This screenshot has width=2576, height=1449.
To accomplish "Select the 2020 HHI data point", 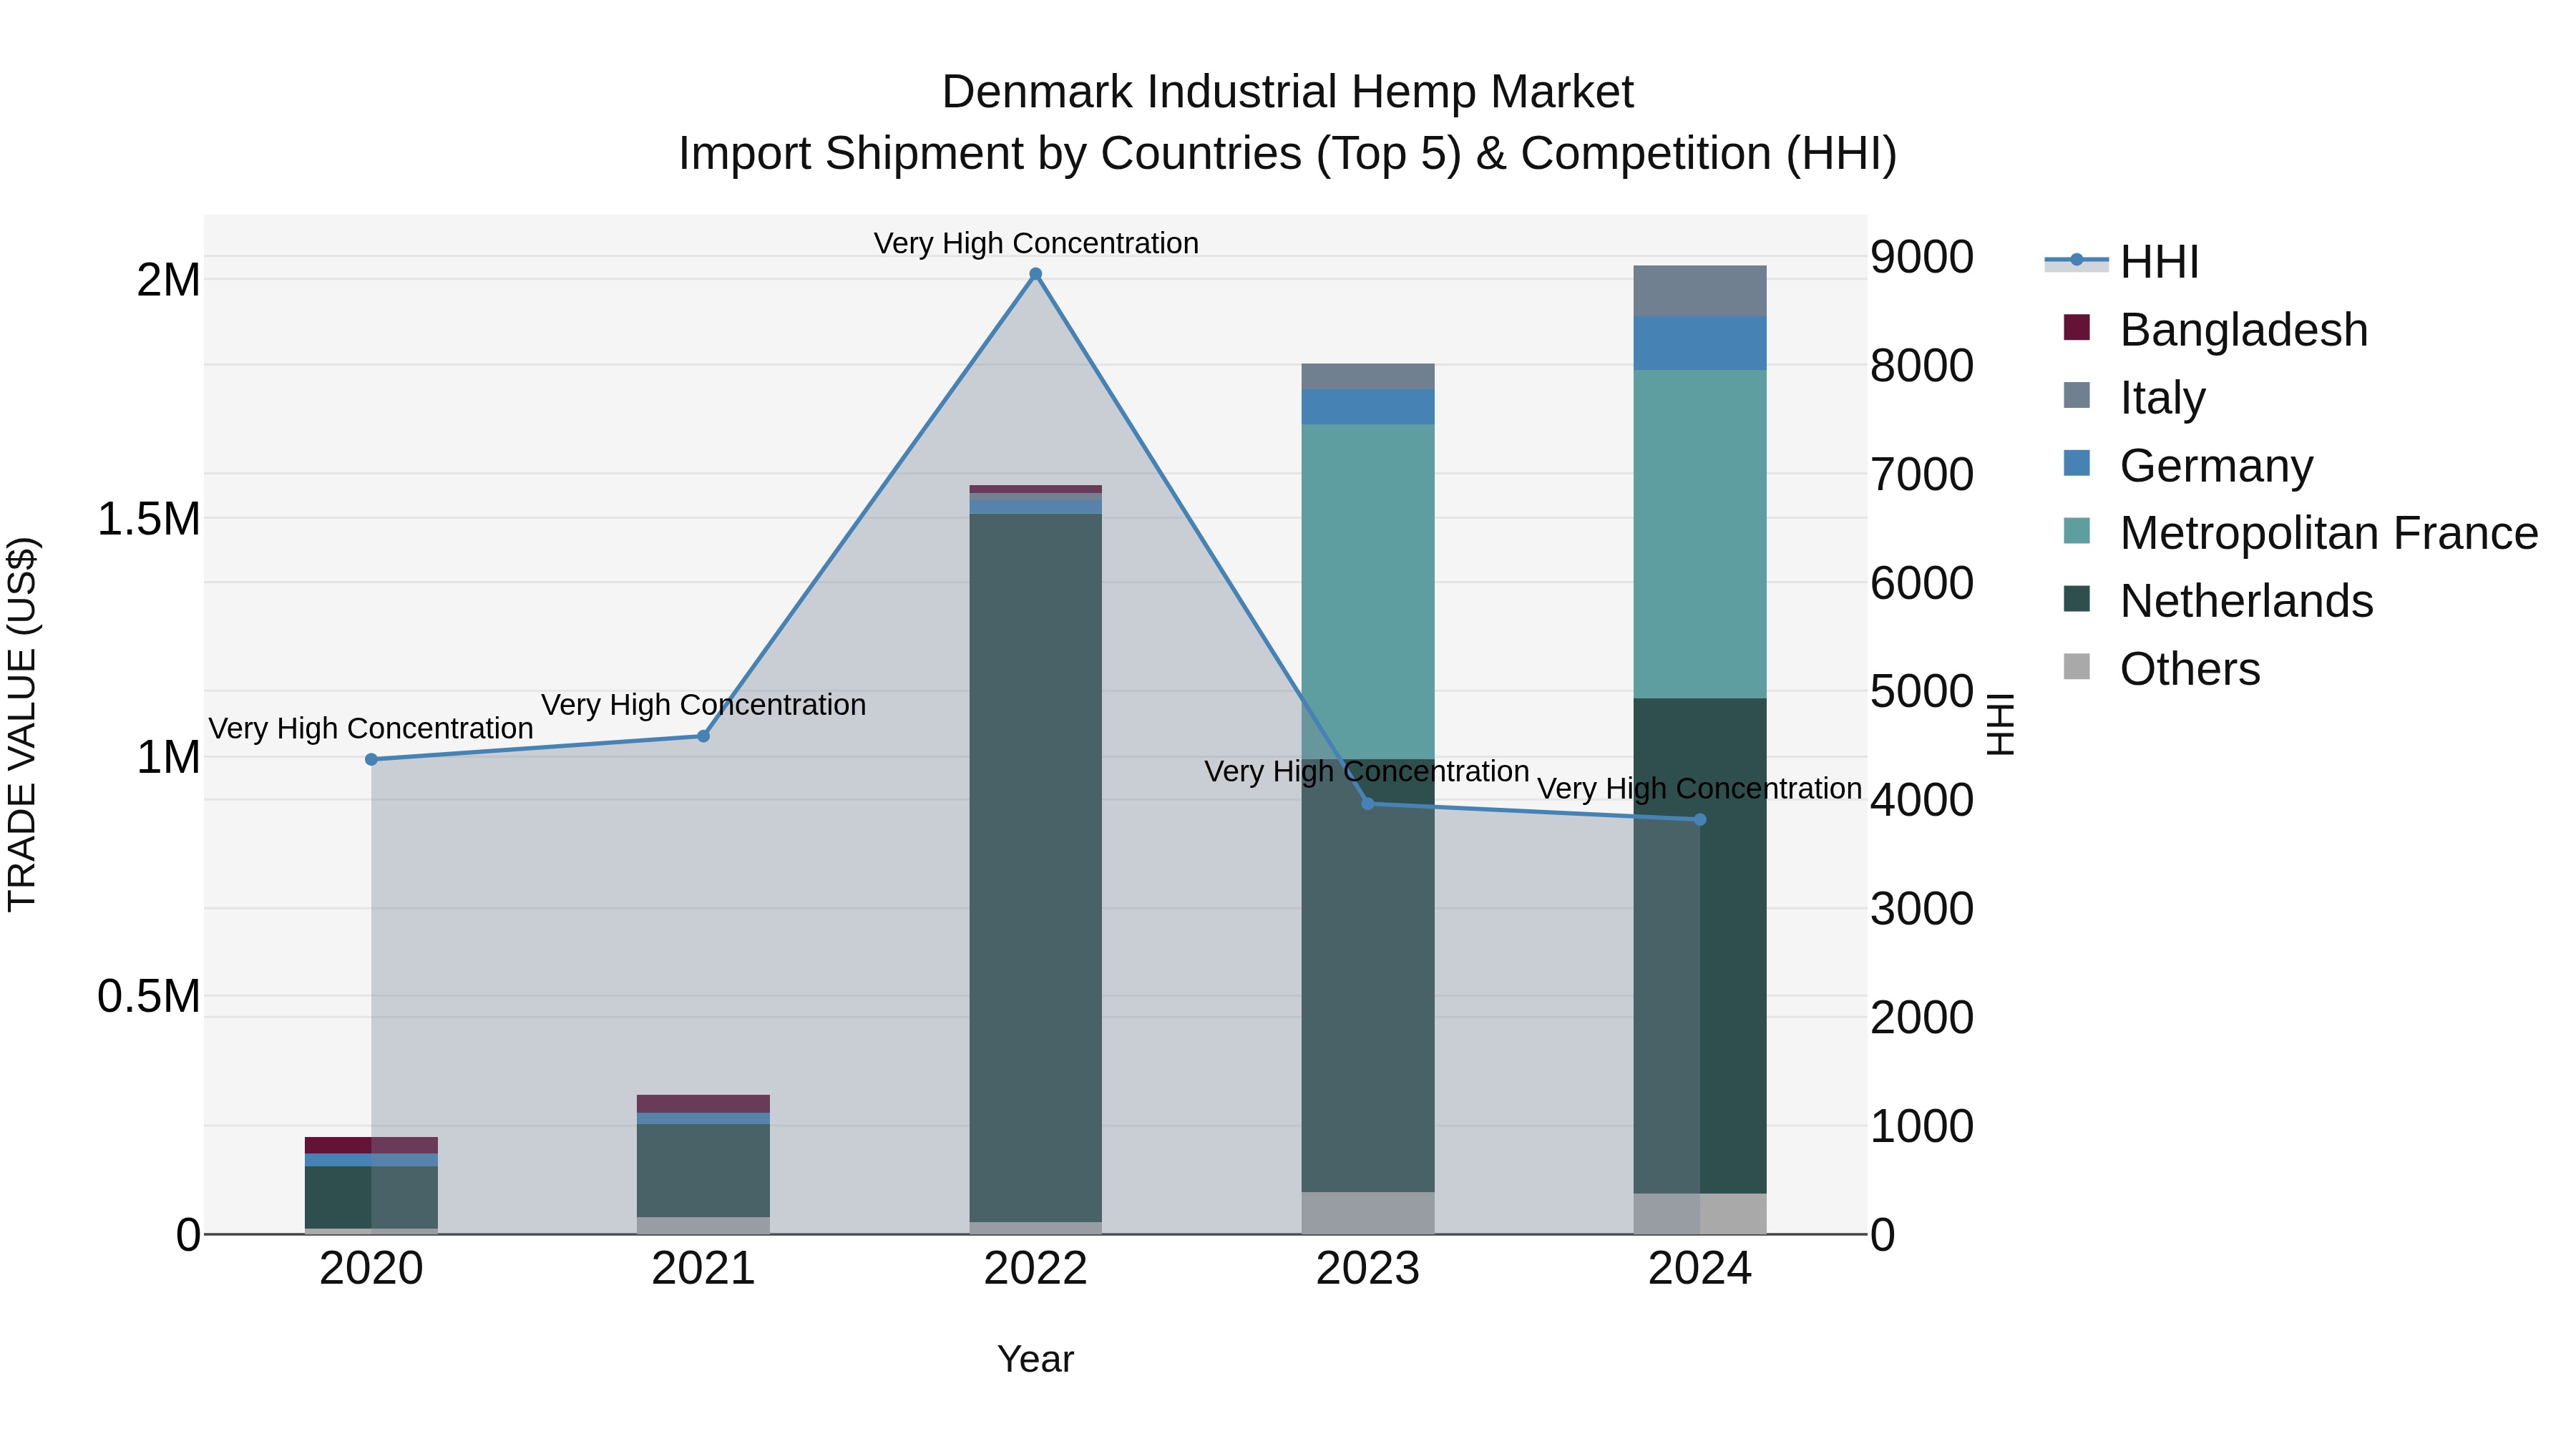I will click(371, 759).
